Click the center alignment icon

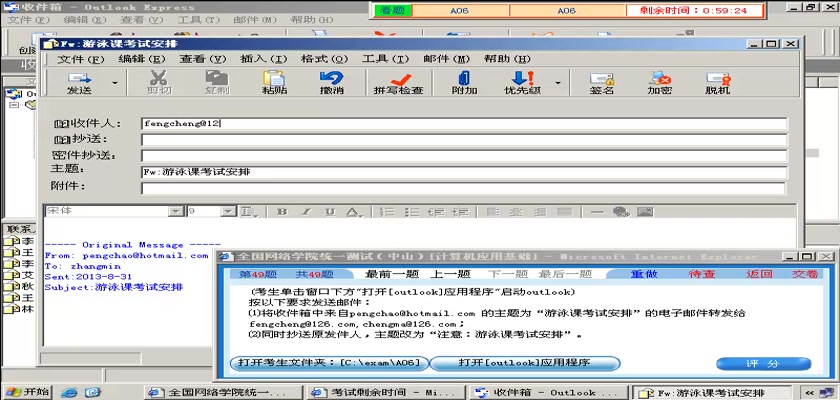(516, 212)
